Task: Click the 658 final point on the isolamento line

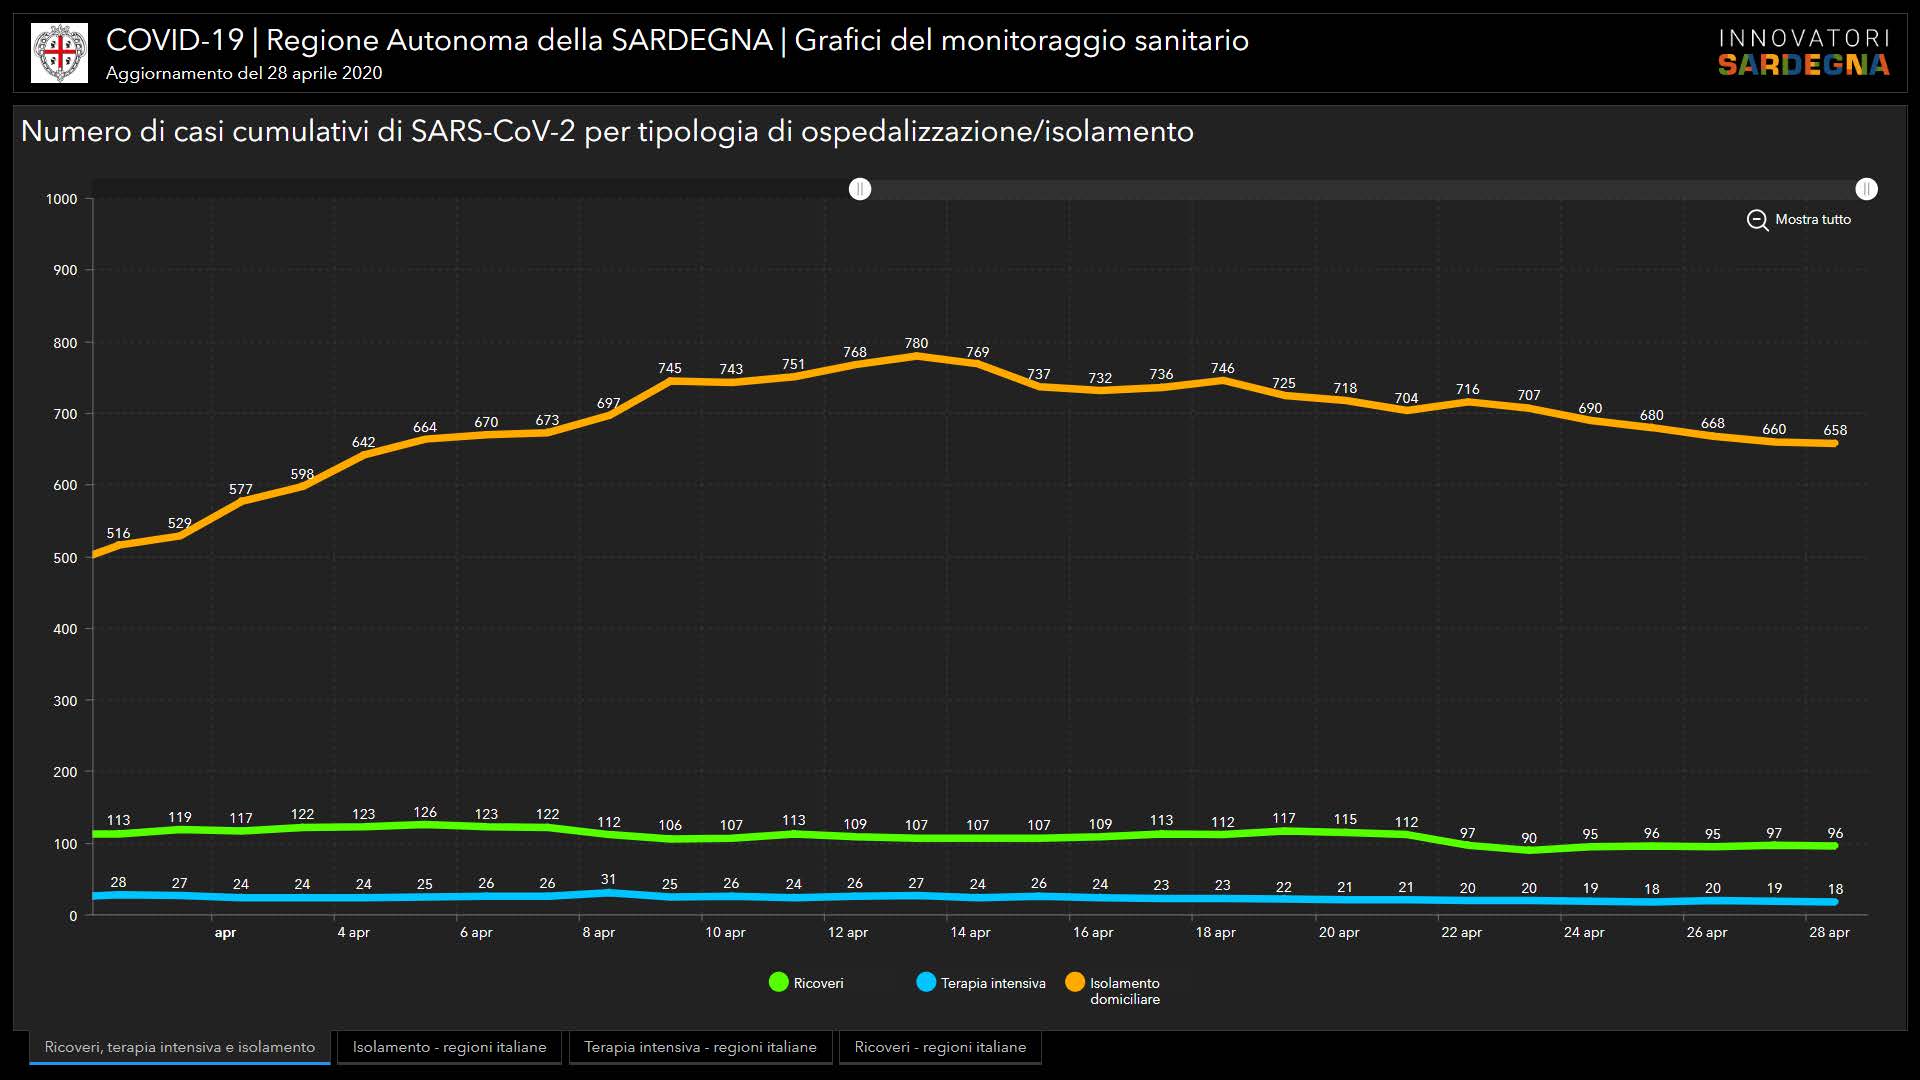Action: (1834, 443)
